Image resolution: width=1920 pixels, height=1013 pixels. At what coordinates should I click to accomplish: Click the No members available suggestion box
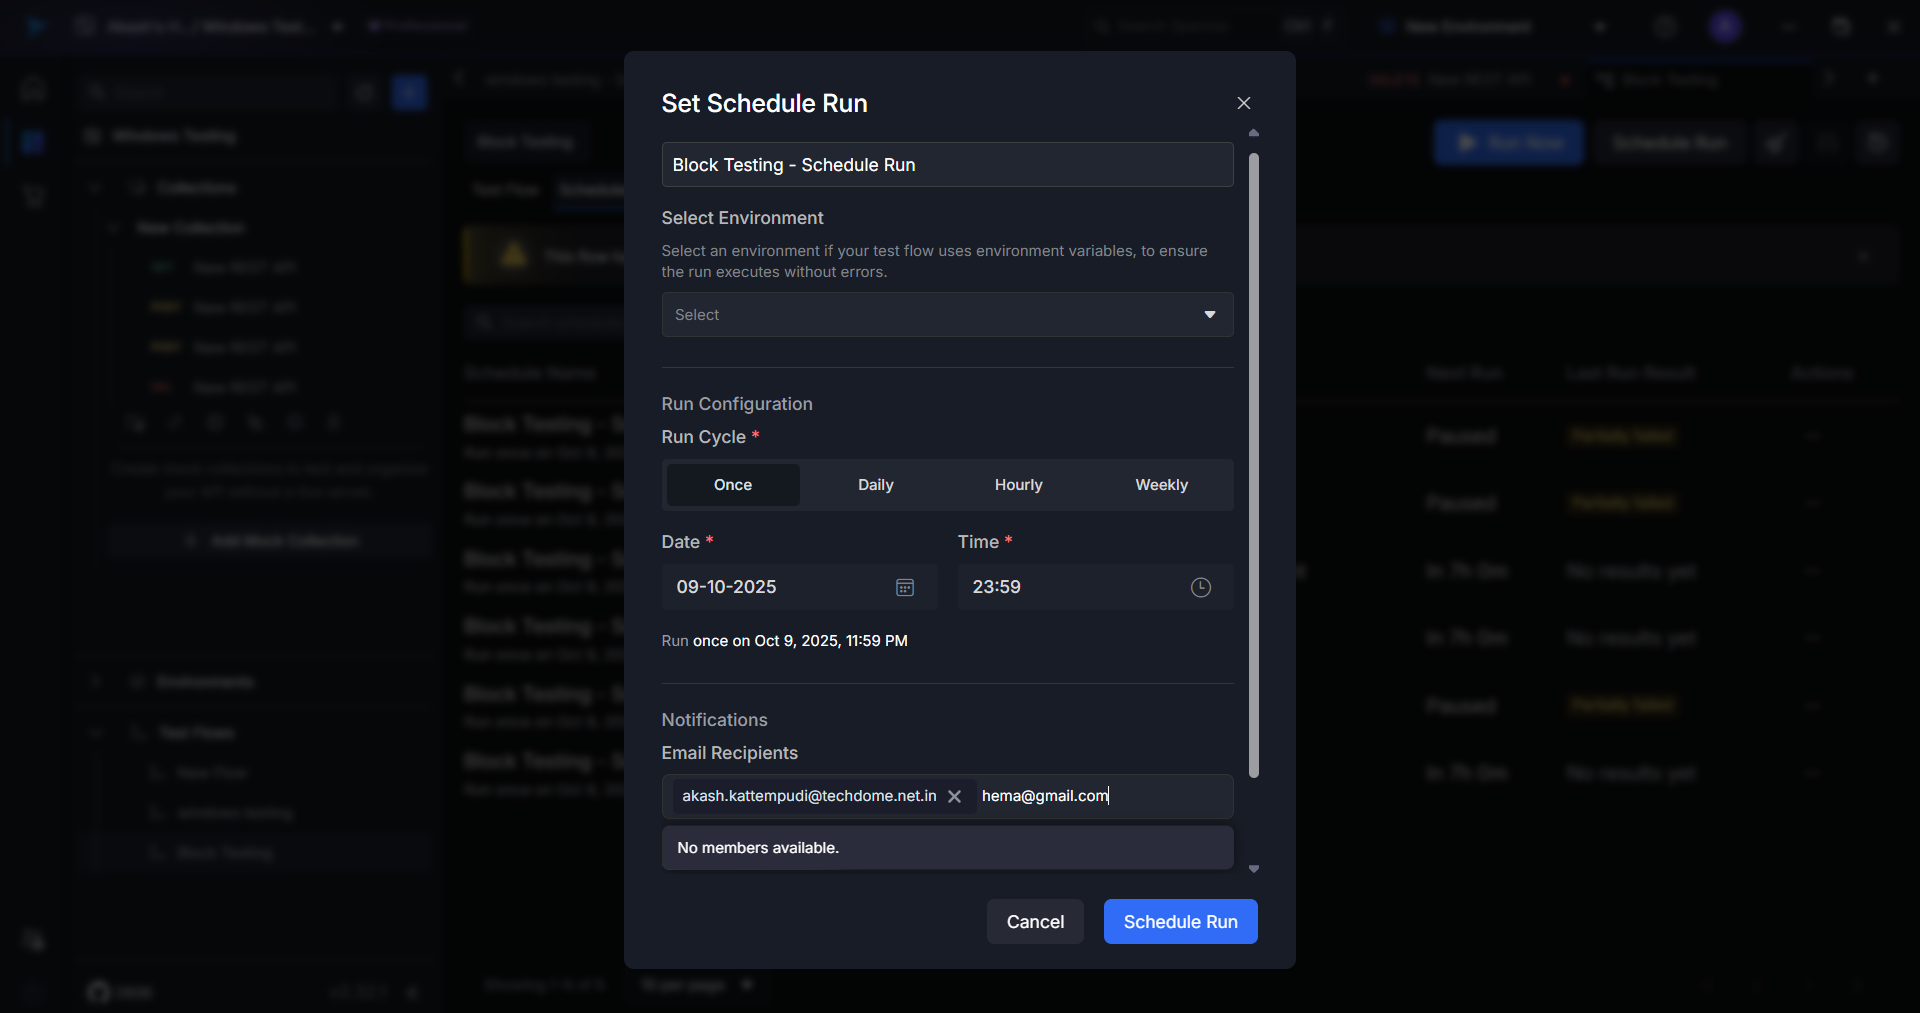[946, 848]
